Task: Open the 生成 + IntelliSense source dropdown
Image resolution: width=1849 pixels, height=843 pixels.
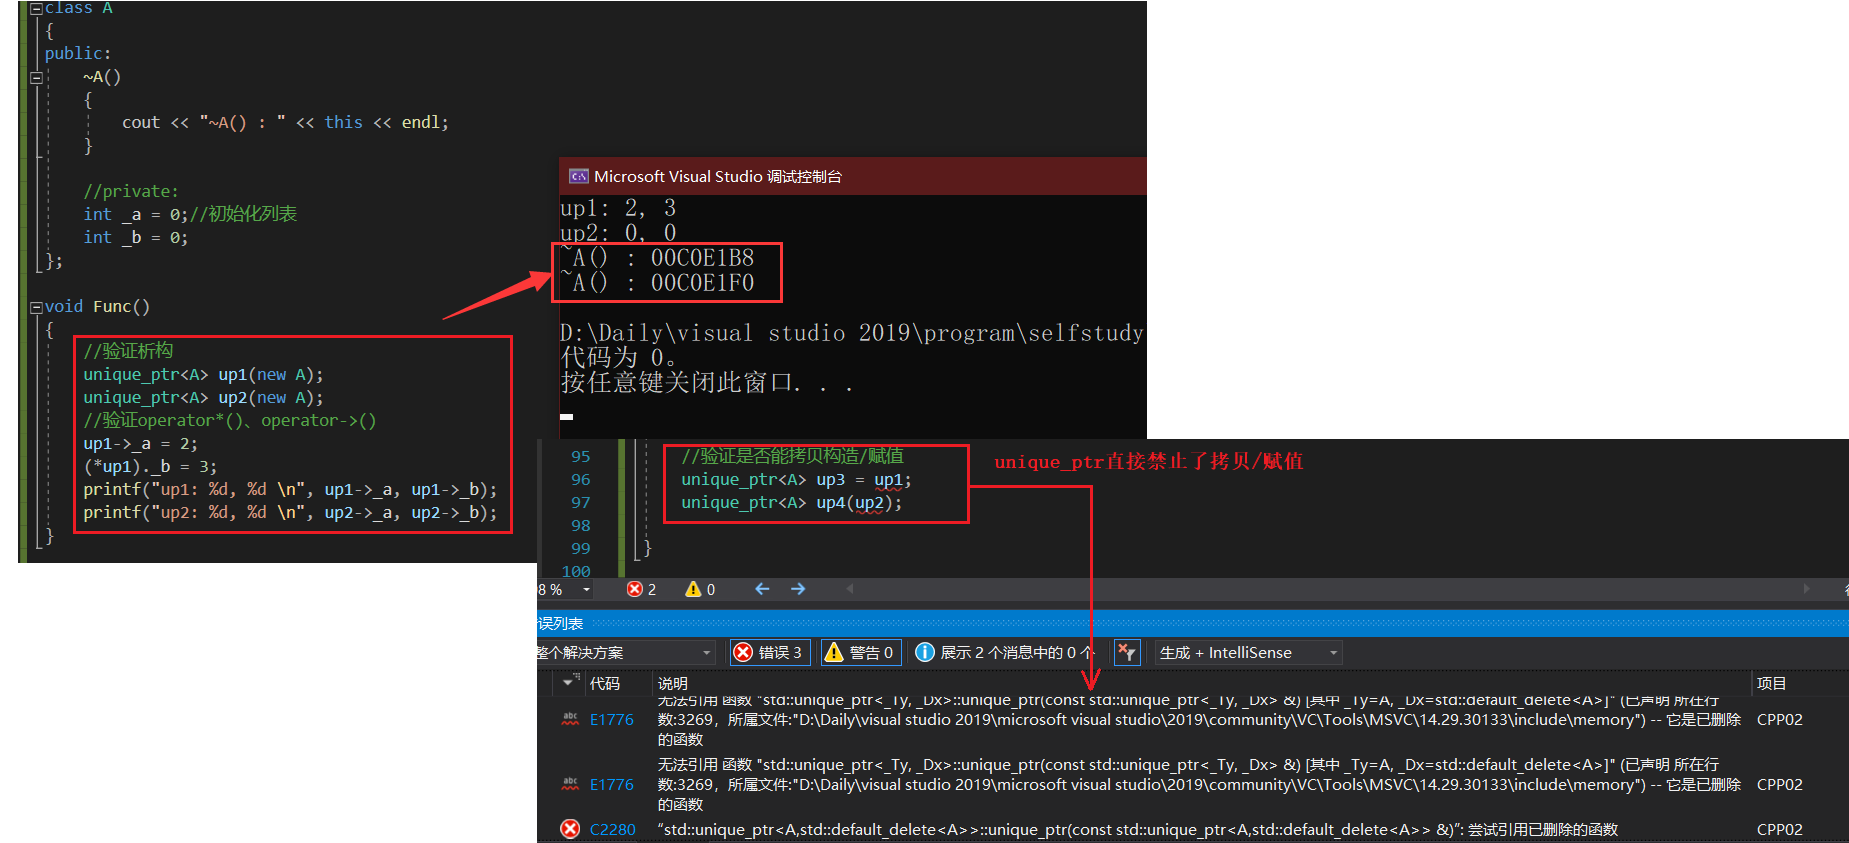Action: click(x=1248, y=652)
